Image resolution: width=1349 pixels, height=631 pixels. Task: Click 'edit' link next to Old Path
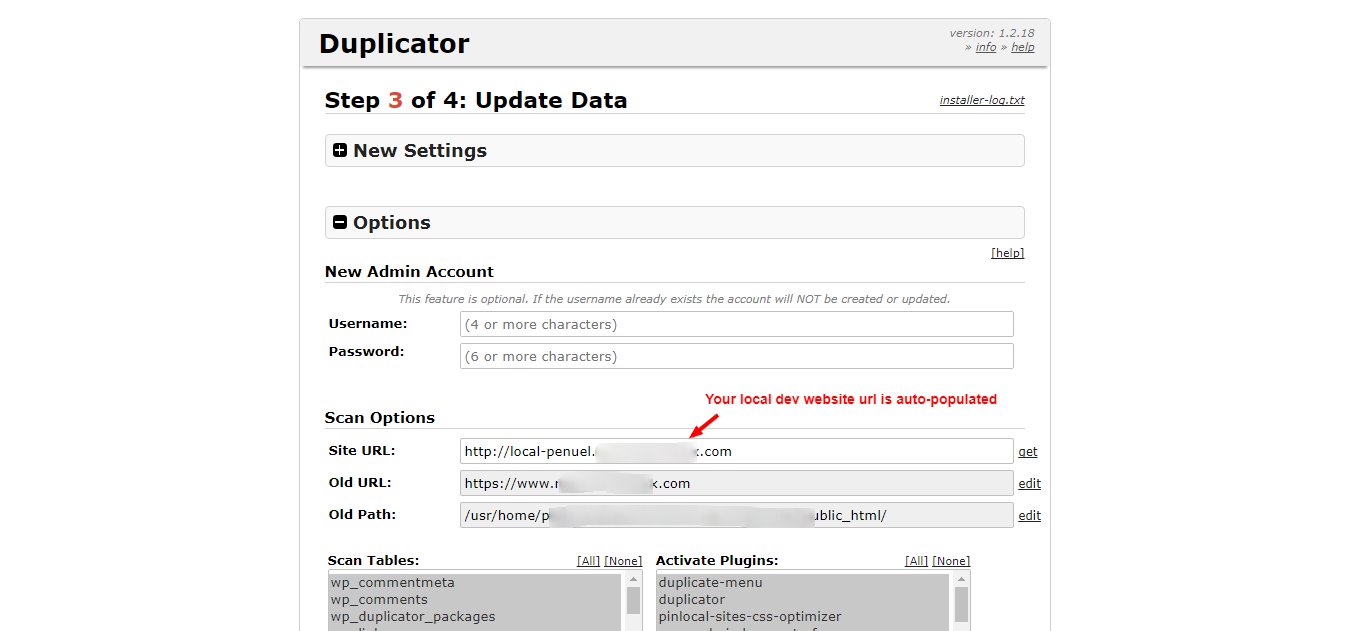tap(1029, 516)
